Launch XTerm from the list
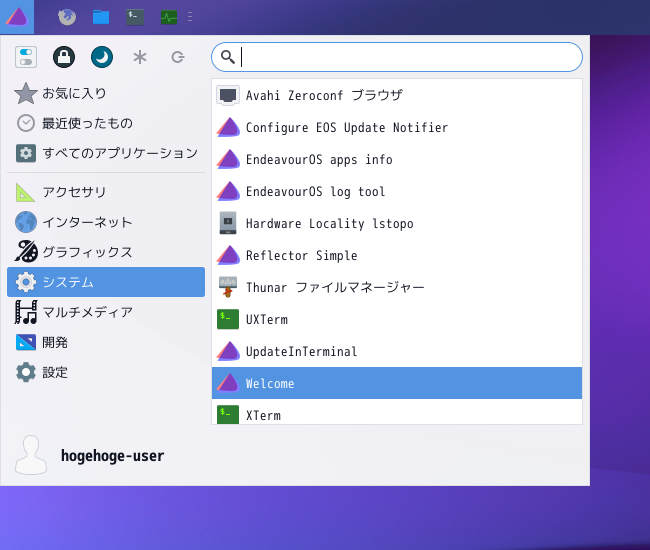 pyautogui.click(x=397, y=412)
